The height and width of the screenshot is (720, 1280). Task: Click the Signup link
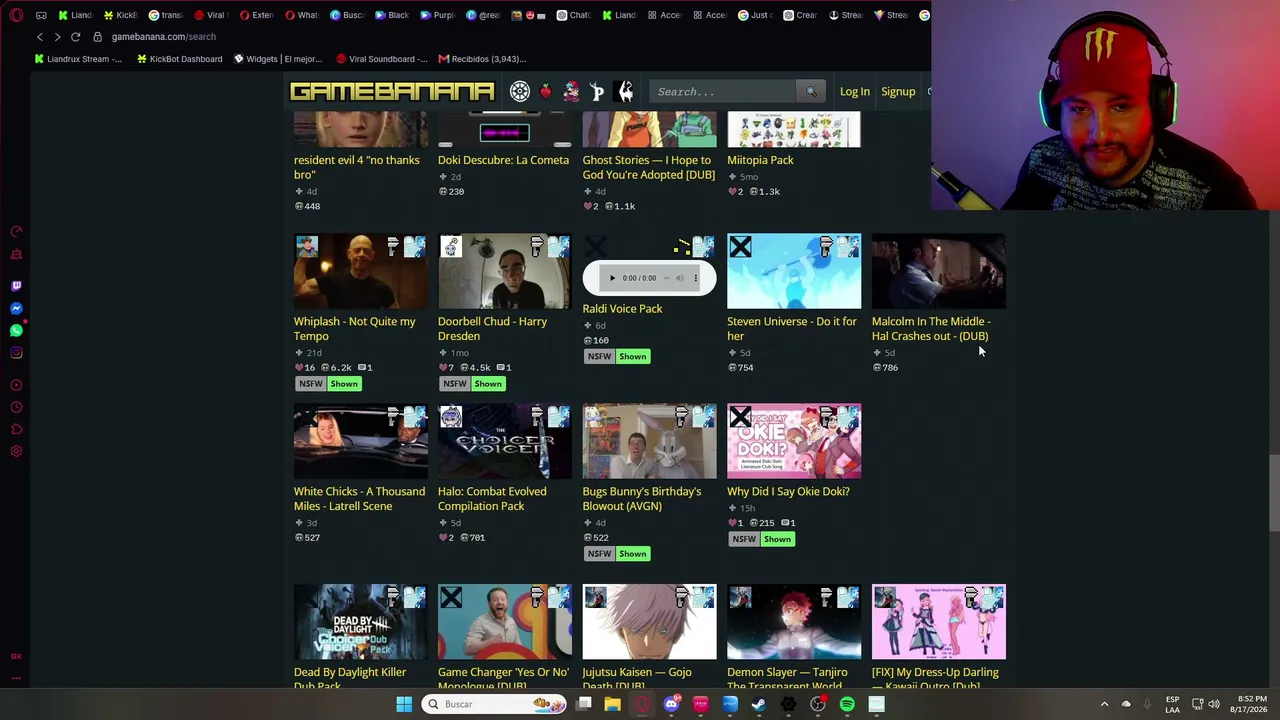[x=898, y=92]
